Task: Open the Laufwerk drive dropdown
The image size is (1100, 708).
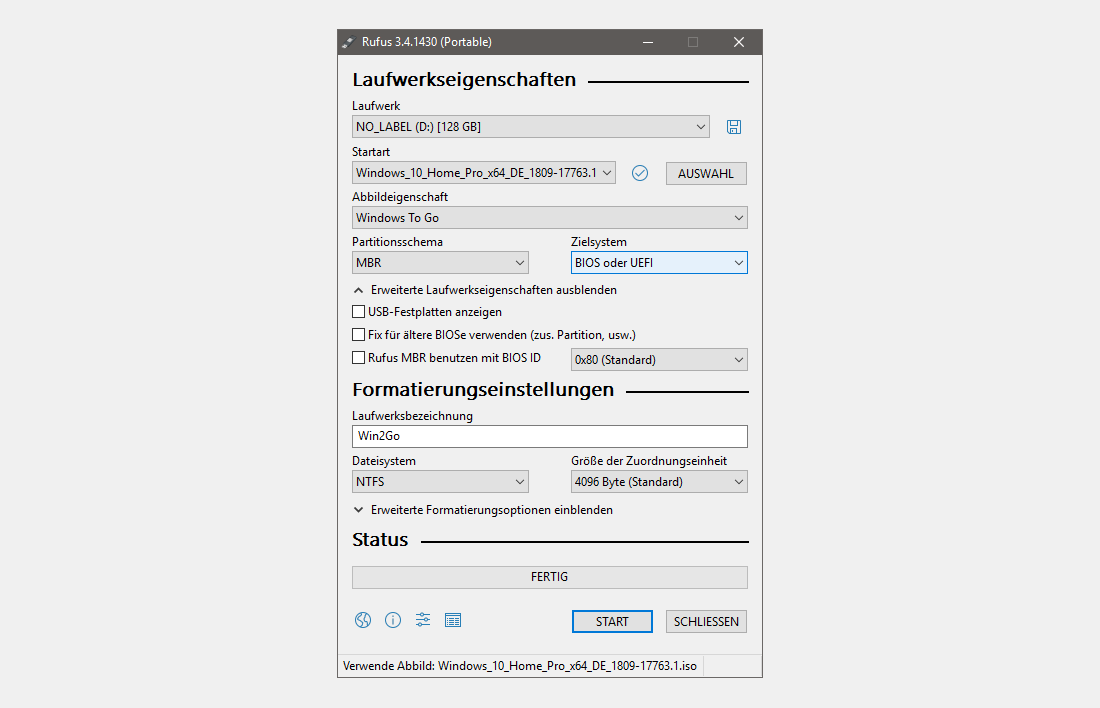Action: click(x=531, y=127)
